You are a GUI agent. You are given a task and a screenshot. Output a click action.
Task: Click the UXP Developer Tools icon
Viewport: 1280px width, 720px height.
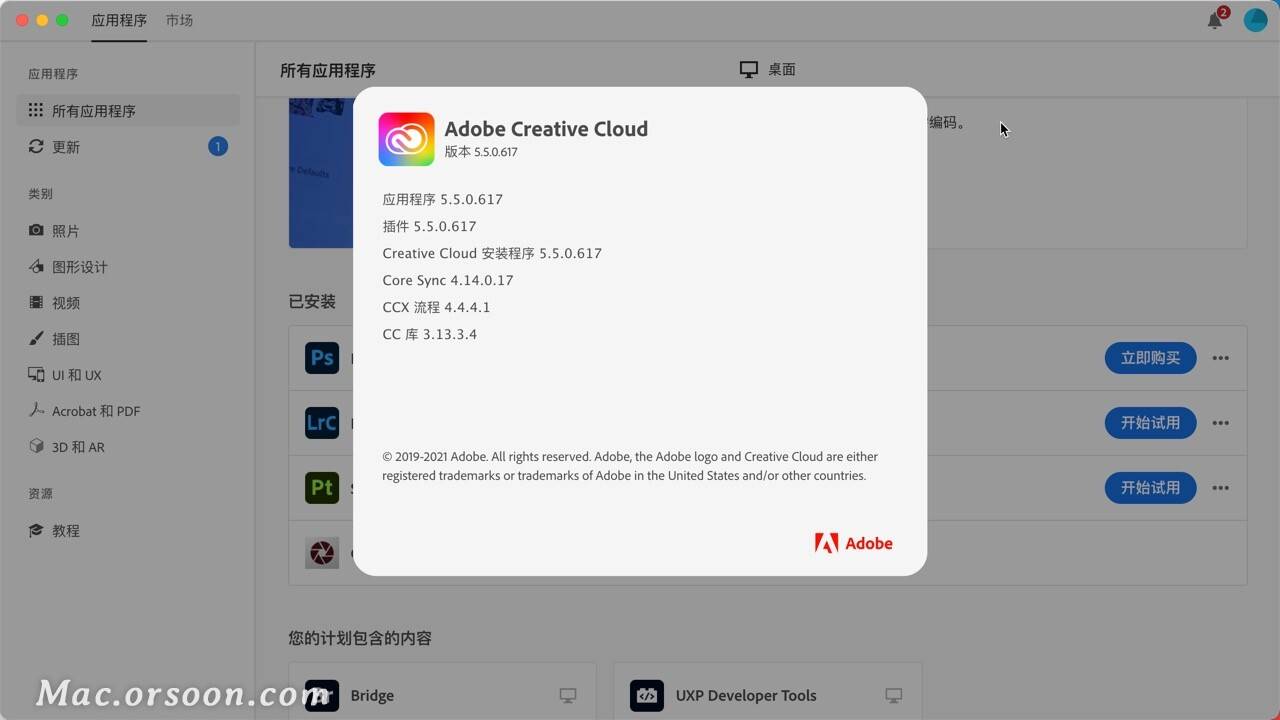(x=647, y=695)
